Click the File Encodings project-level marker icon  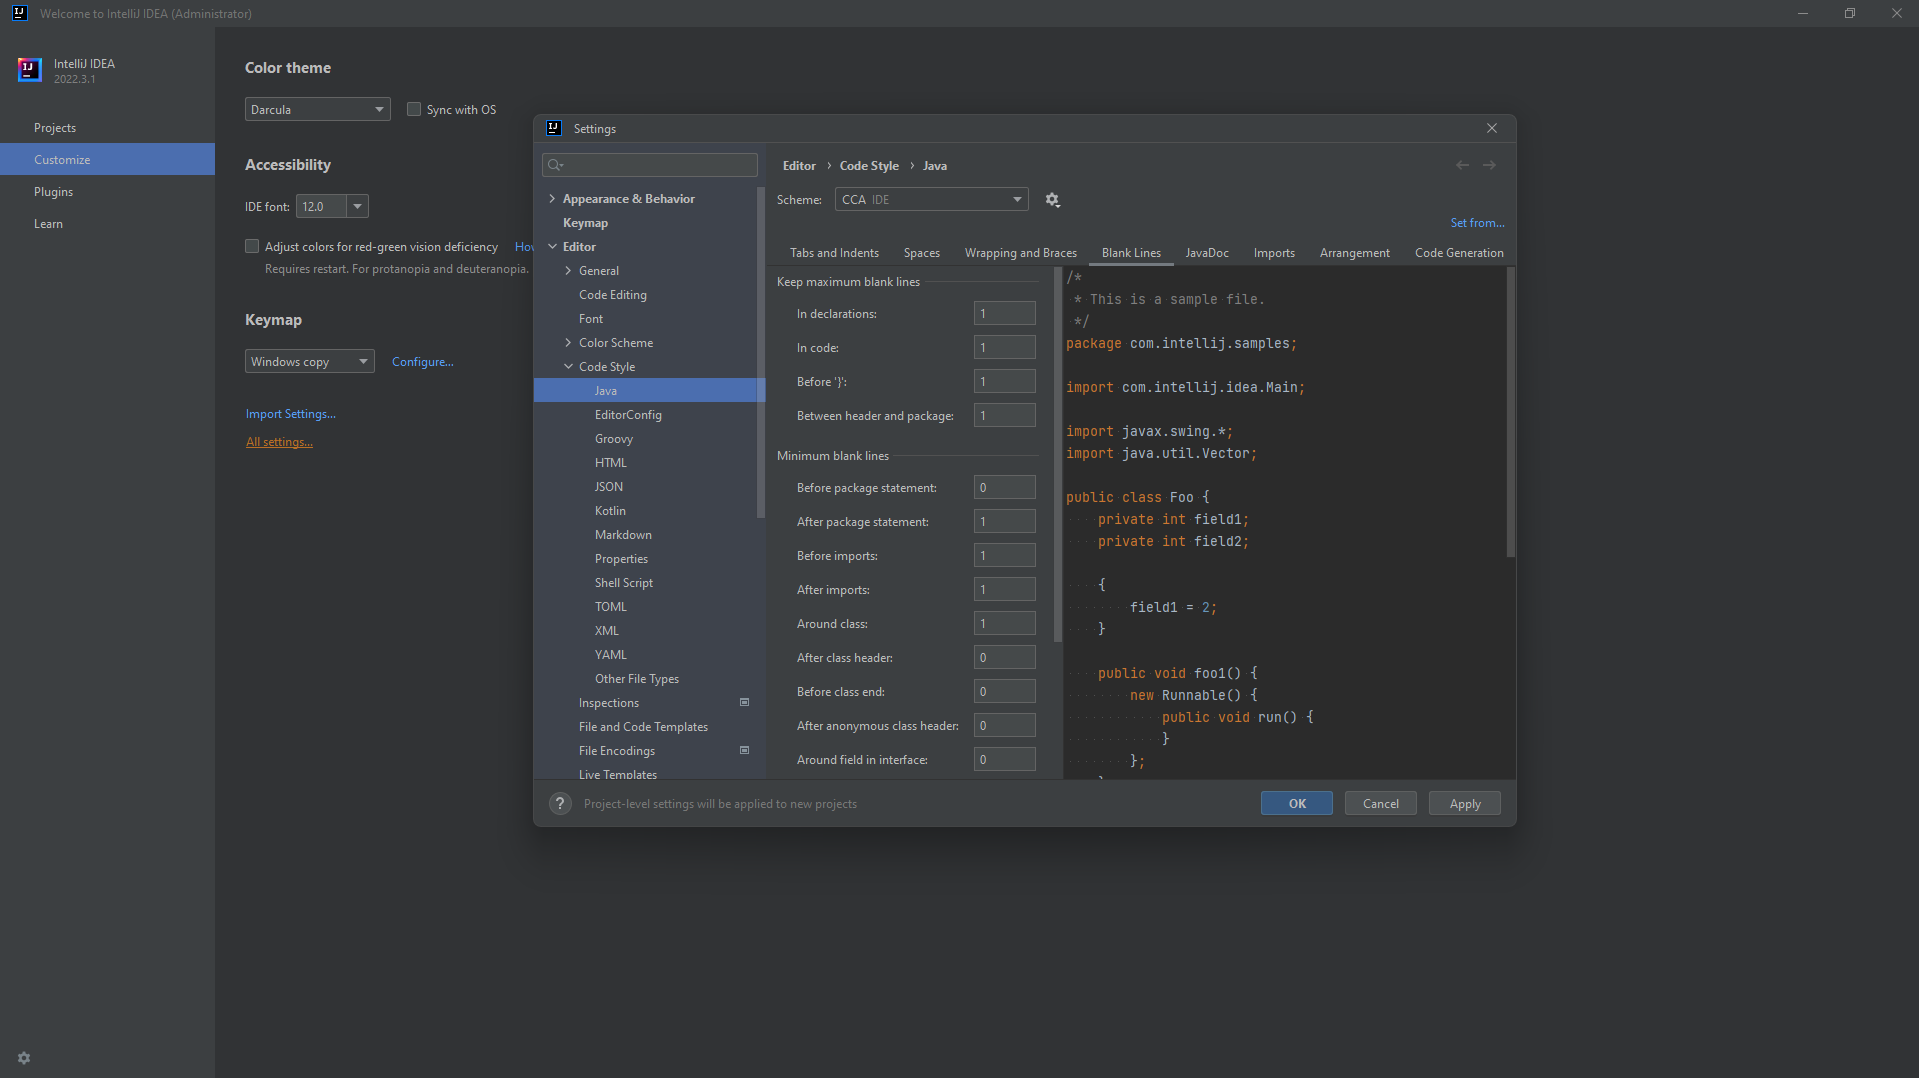(744, 751)
